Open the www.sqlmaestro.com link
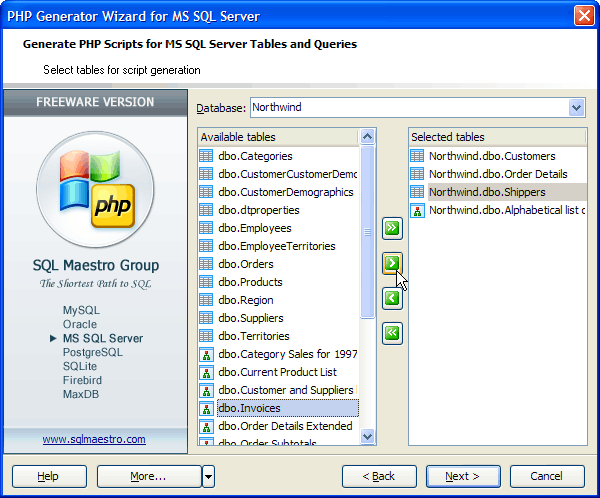Image resolution: width=600 pixels, height=498 pixels. coord(94,439)
